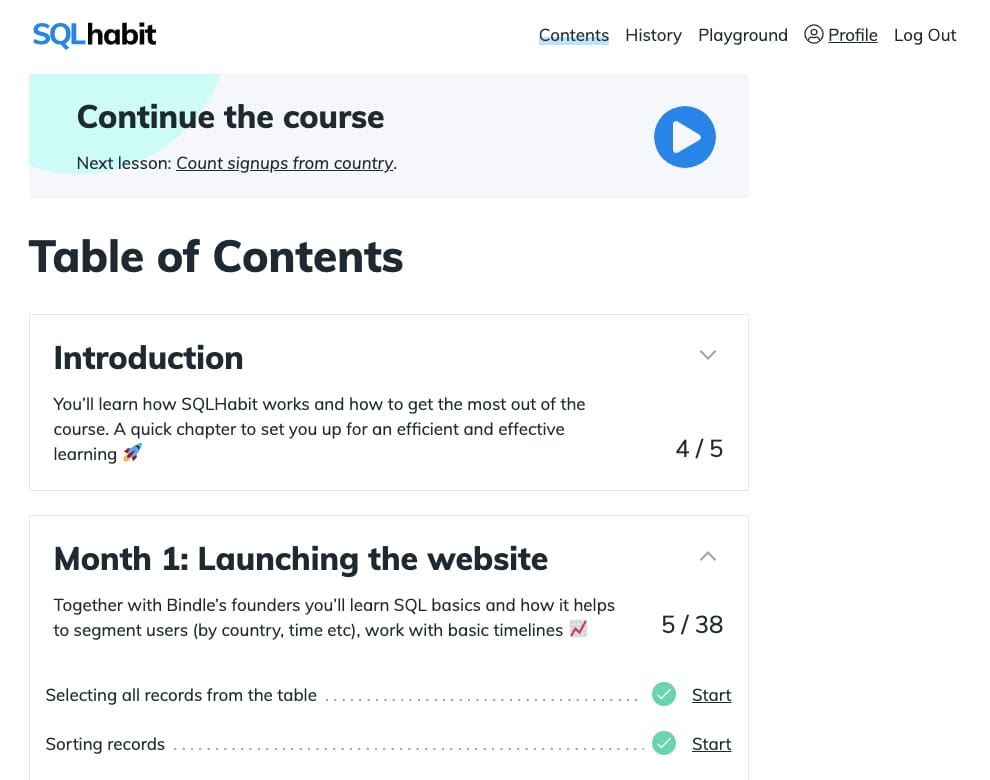This screenshot has height=780, width=990.
Task: Click the green checkmark for Sorting records
Action: pos(664,743)
